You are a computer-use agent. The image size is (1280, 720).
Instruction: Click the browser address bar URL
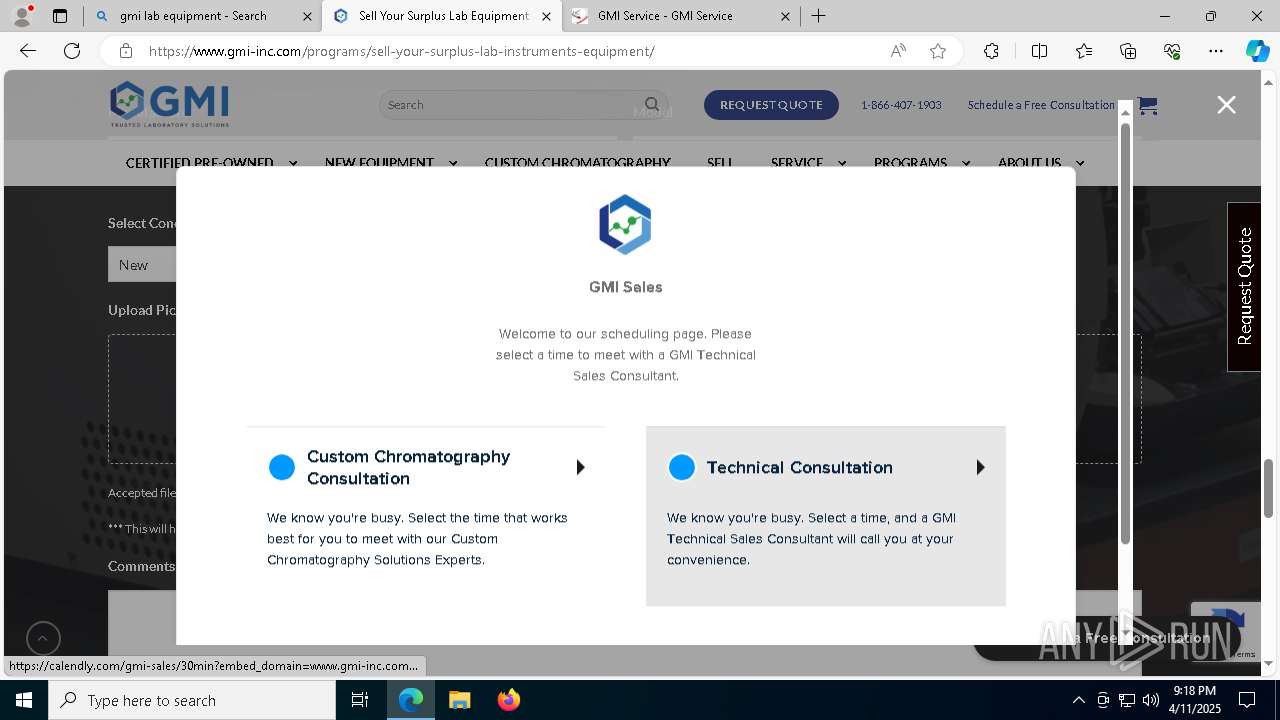pyautogui.click(x=402, y=51)
